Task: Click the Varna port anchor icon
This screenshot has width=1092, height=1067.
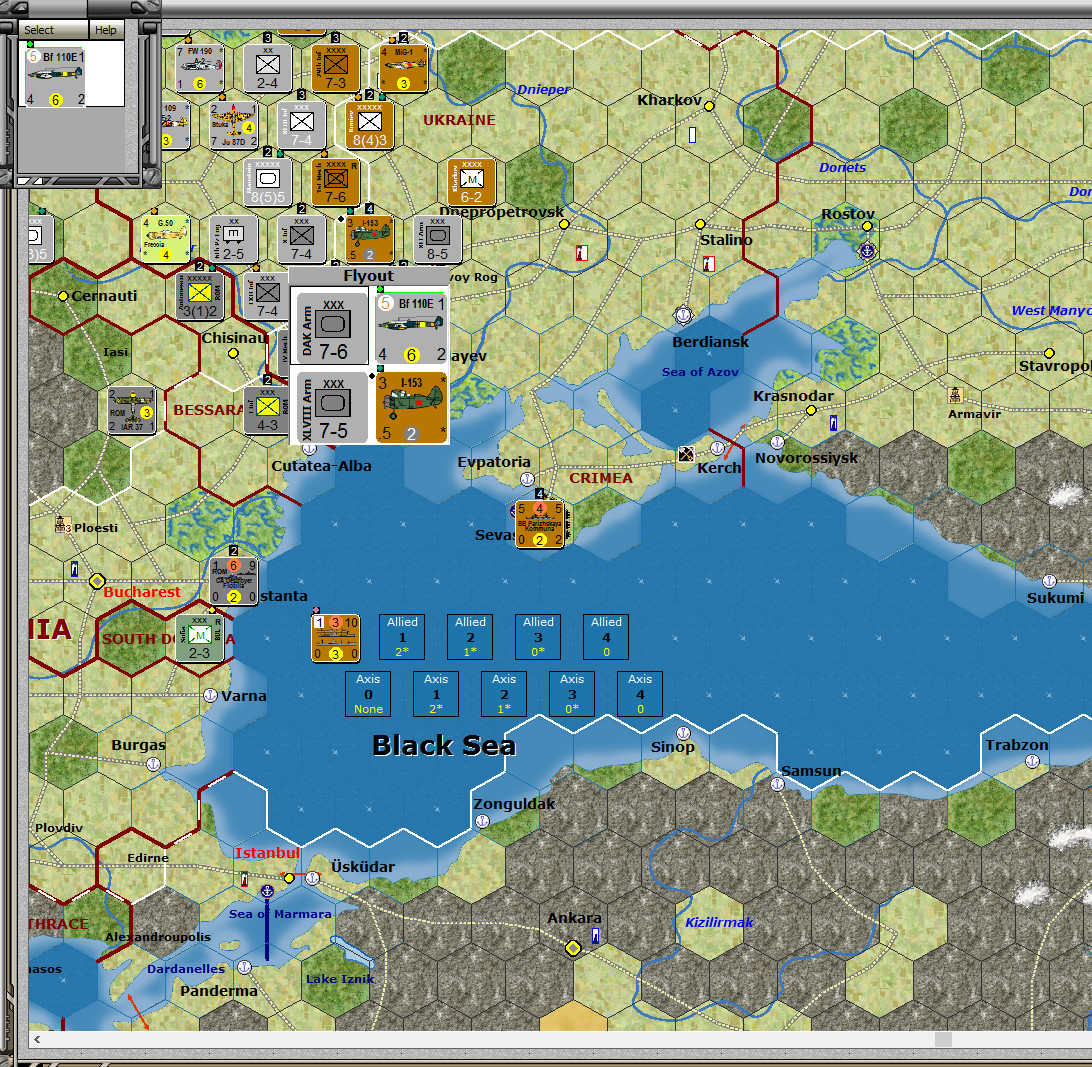Action: (x=210, y=695)
